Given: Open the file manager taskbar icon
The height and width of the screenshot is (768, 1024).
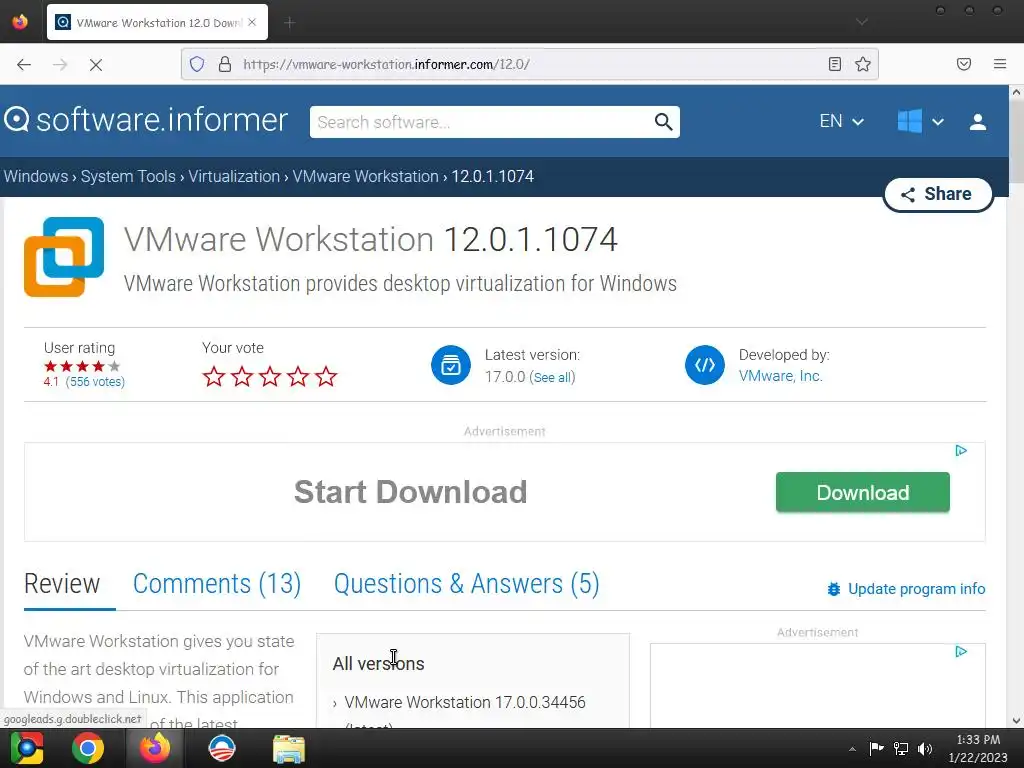Looking at the screenshot, I should tap(289, 748).
